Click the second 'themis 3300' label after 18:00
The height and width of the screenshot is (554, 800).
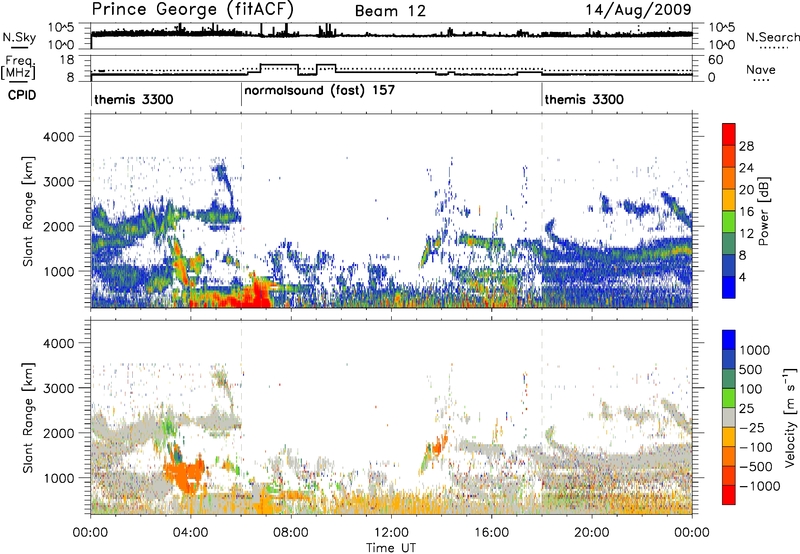coord(584,99)
